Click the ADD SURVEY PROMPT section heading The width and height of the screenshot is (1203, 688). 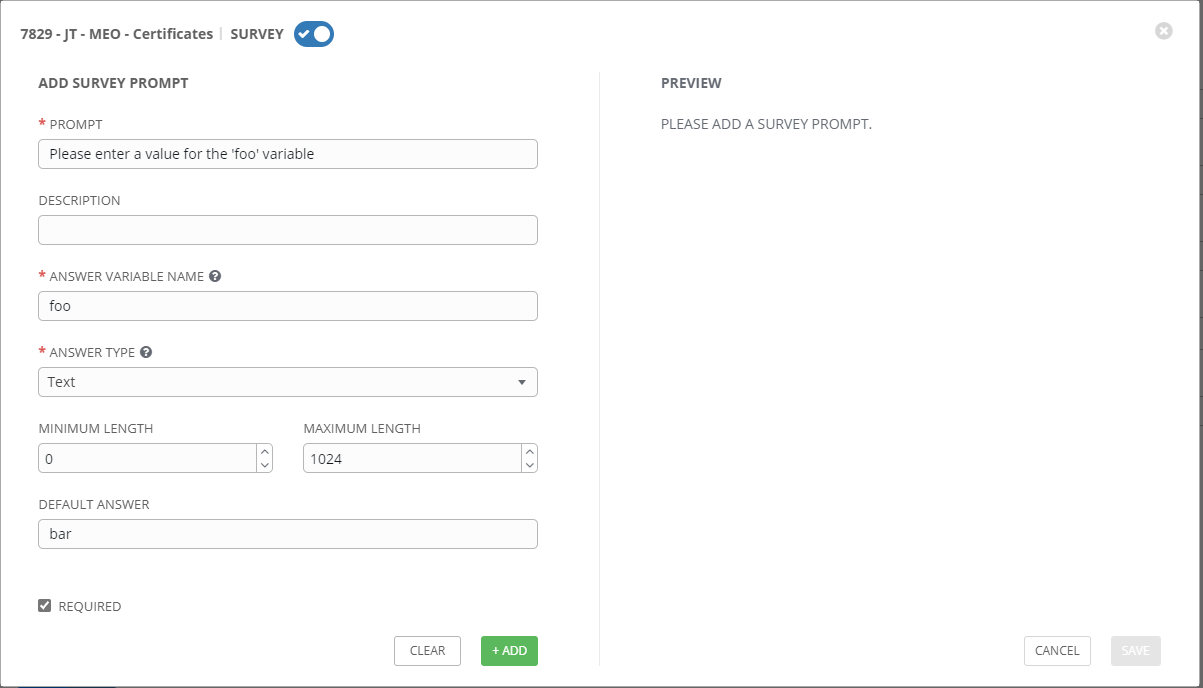point(113,83)
